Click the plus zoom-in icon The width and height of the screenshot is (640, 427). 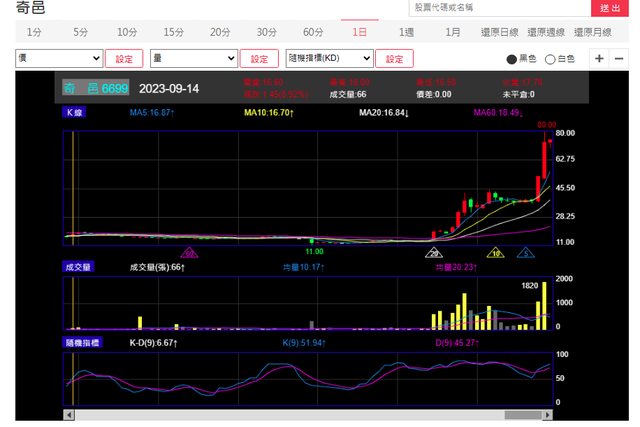(600, 59)
